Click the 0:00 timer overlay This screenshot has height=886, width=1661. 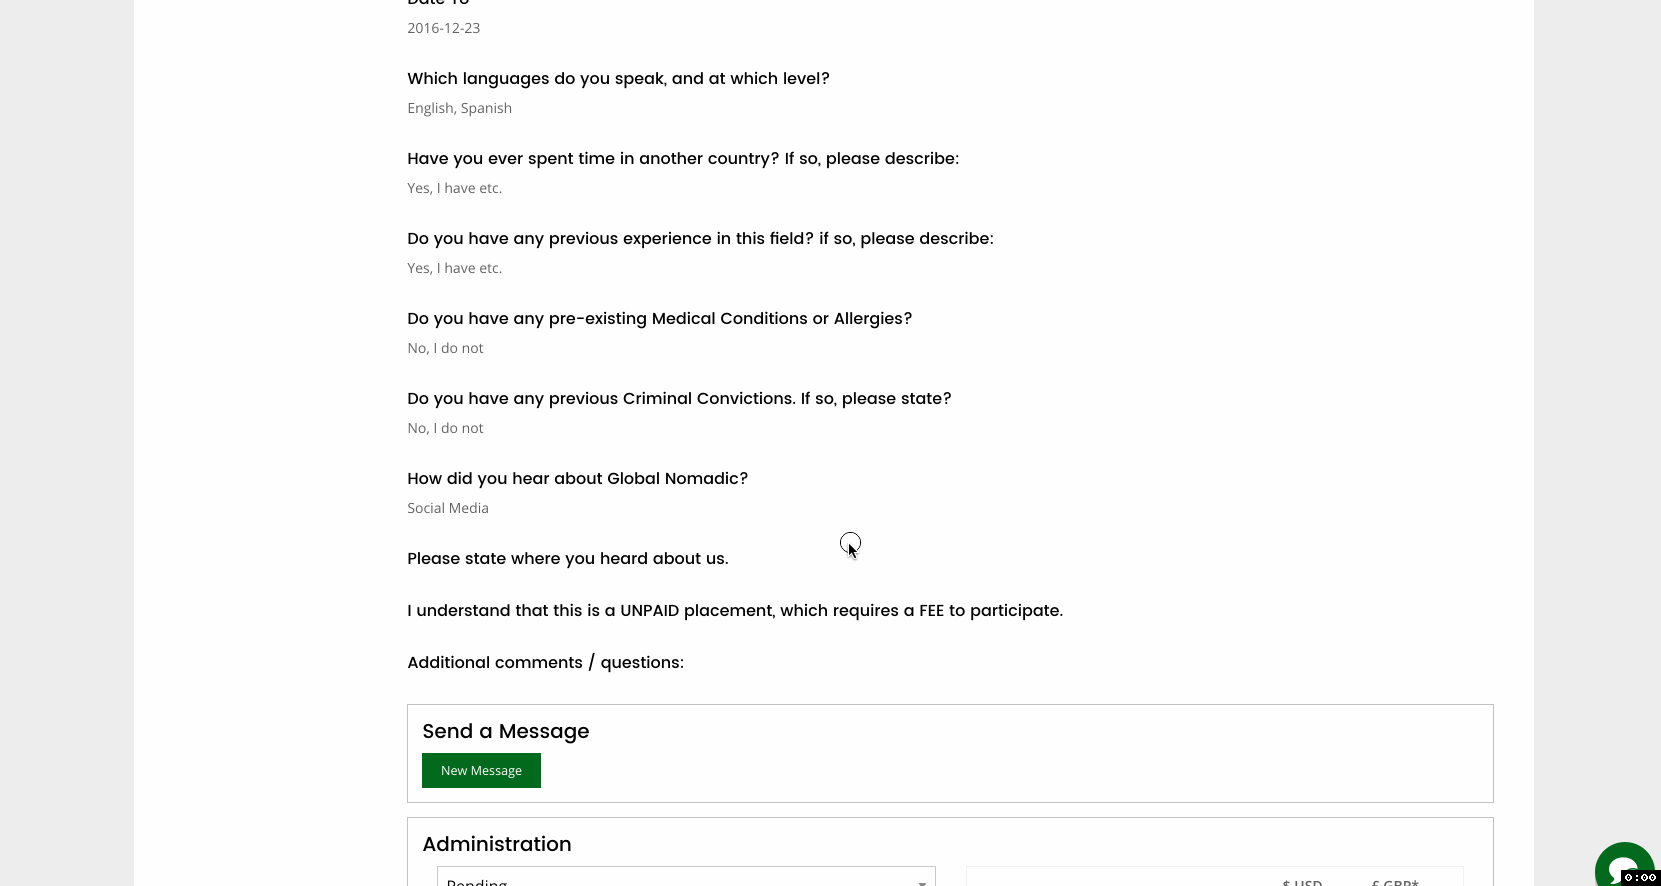click(x=1640, y=878)
